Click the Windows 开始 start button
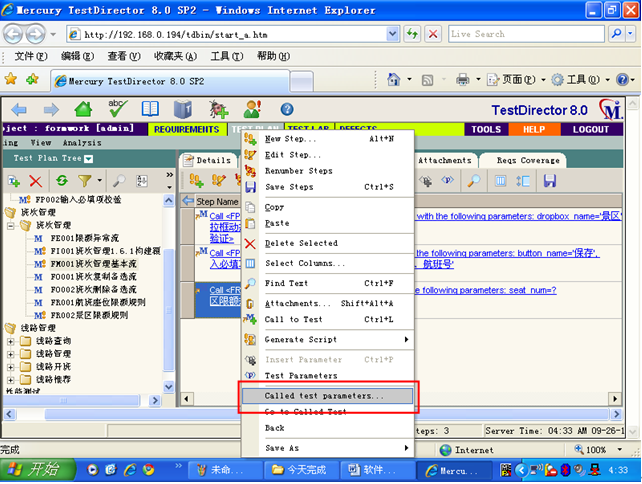The height and width of the screenshot is (484, 642). point(38,469)
